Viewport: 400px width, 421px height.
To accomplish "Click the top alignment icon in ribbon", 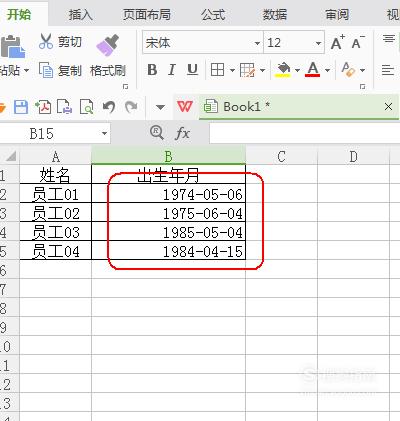I will (x=389, y=39).
